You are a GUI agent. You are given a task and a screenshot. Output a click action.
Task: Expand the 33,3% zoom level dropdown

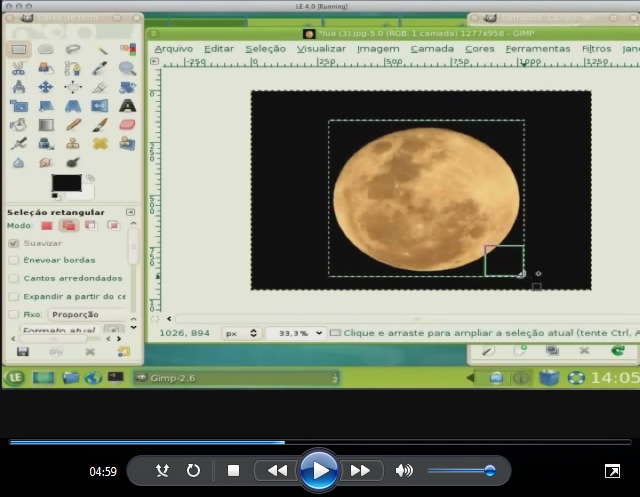click(295, 333)
